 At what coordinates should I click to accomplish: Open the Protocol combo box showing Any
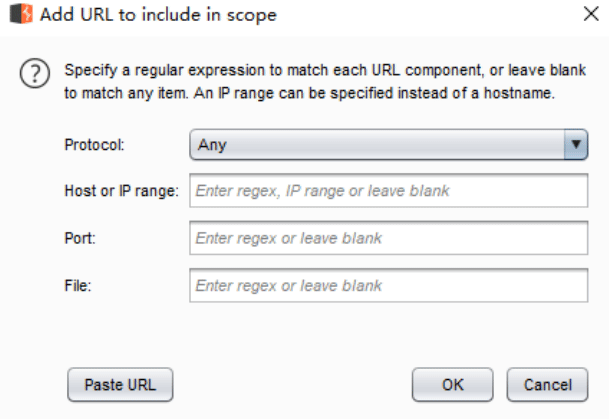[389, 145]
